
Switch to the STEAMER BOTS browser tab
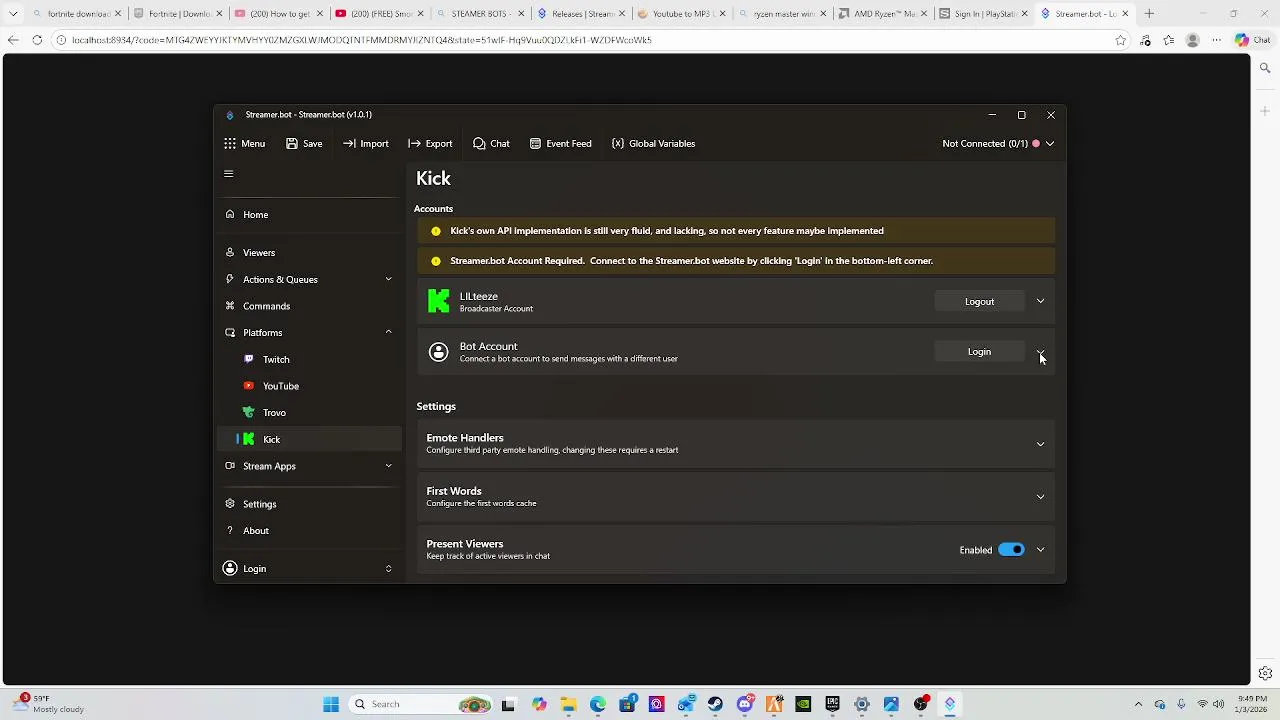coord(479,14)
